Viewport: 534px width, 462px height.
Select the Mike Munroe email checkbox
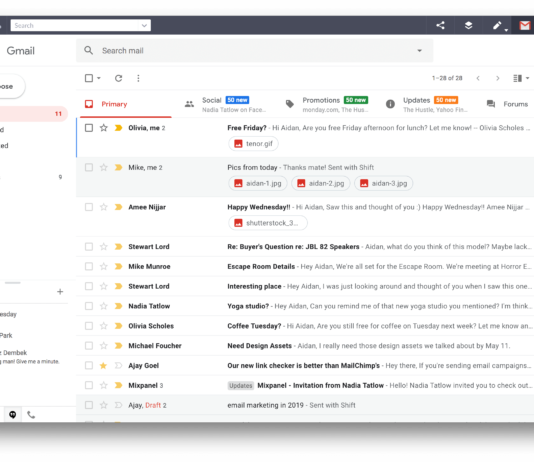click(89, 267)
